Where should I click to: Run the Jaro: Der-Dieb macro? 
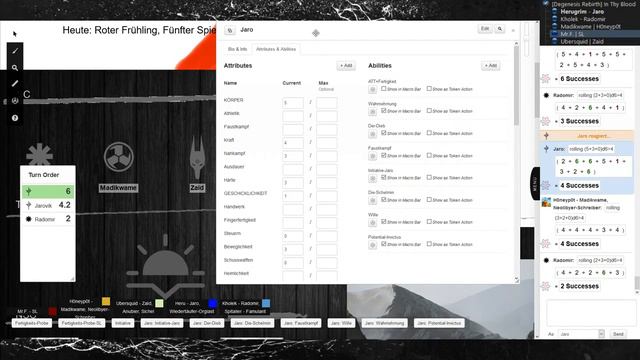(207, 323)
